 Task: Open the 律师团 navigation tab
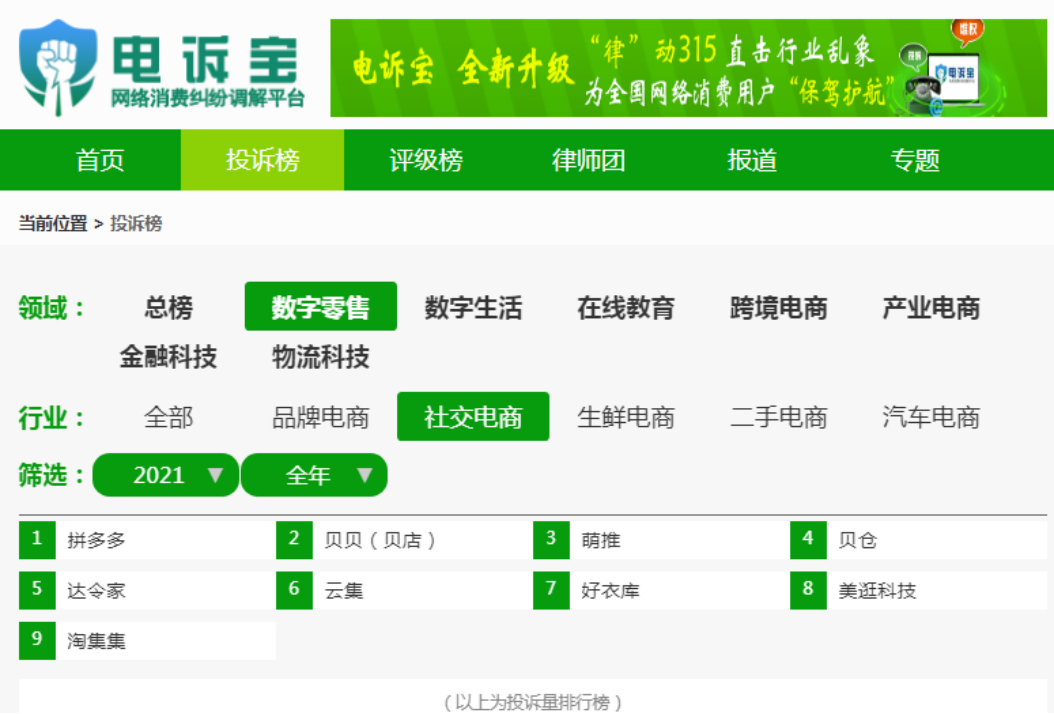(589, 160)
